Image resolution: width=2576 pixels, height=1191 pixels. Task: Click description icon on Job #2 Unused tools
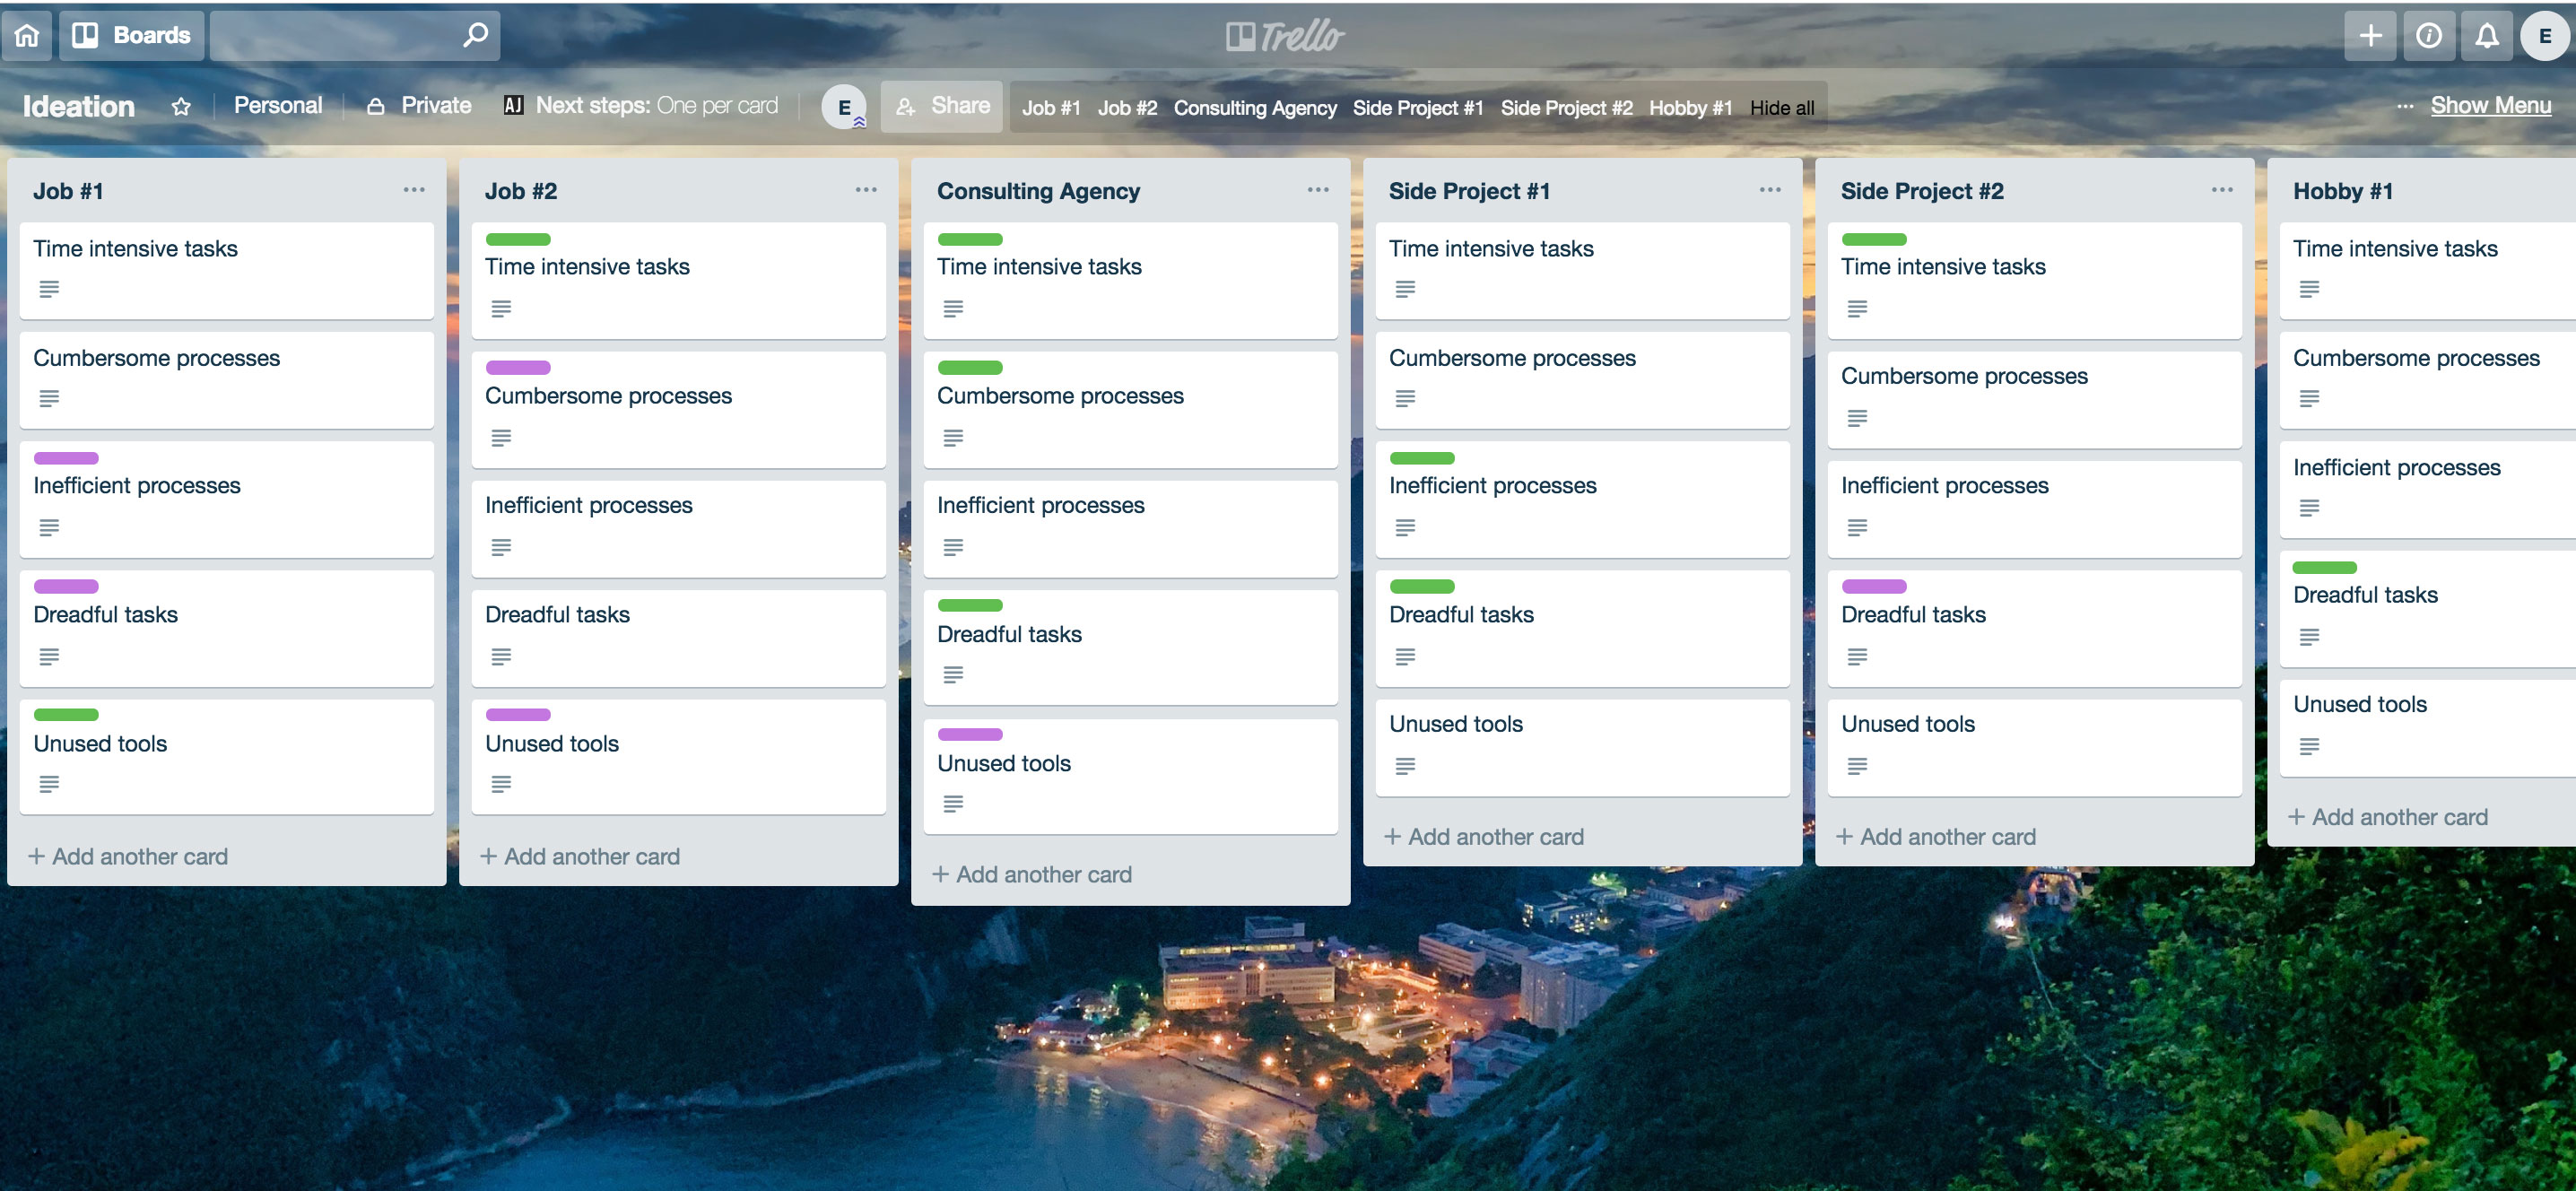(x=501, y=784)
